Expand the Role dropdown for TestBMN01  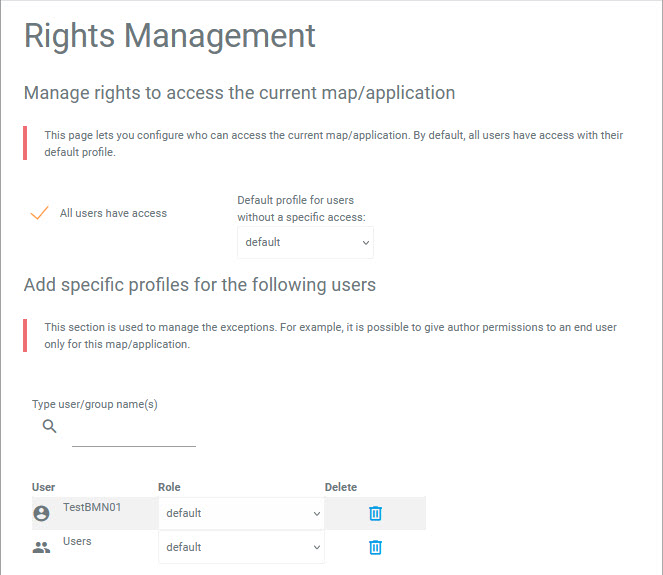pyautogui.click(x=241, y=513)
